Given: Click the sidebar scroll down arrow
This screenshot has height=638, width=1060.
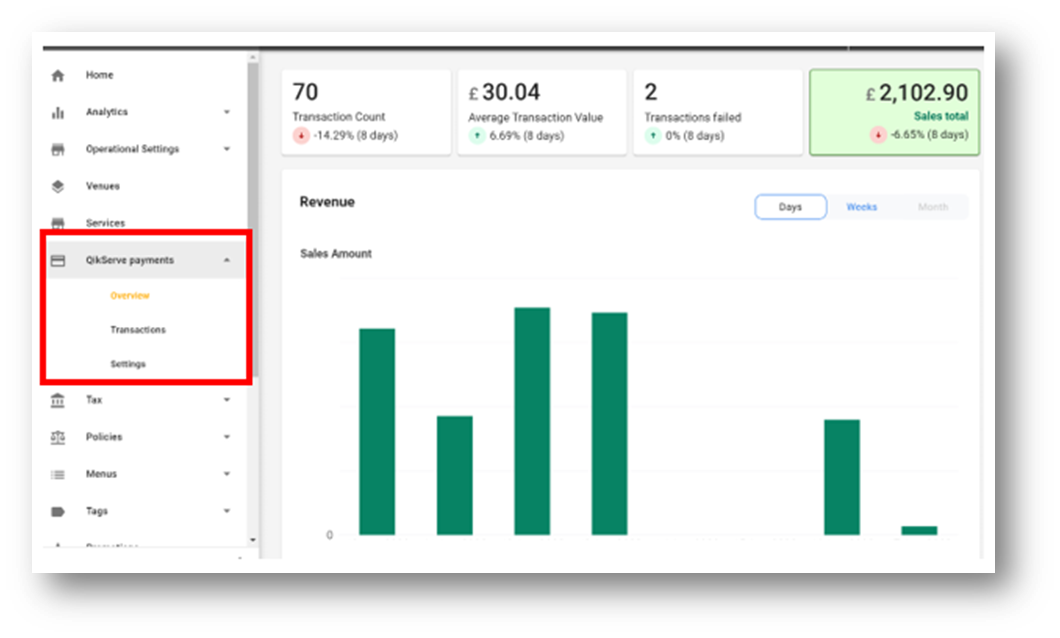Looking at the screenshot, I should coord(253,540).
